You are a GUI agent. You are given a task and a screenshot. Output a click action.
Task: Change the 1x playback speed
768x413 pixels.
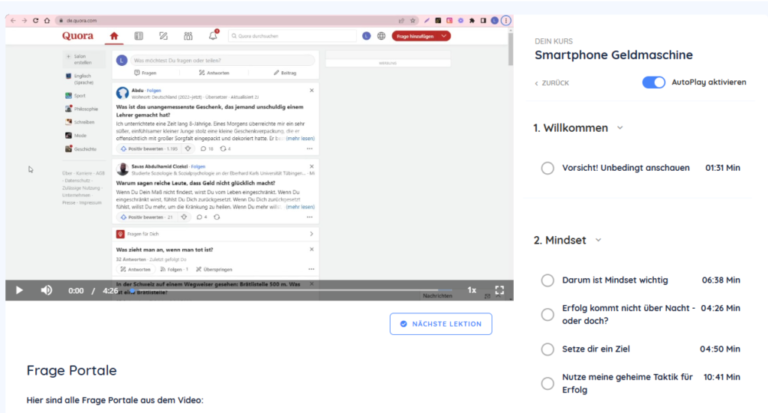coord(472,290)
